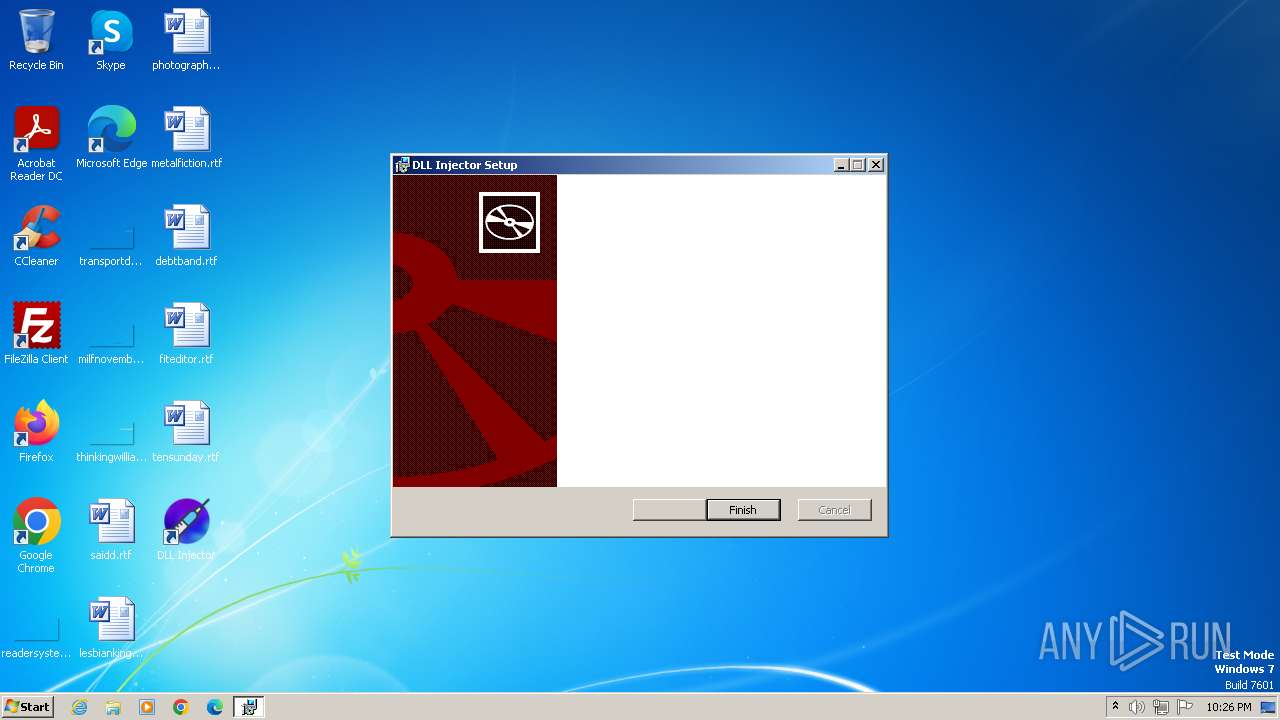Click the greyed Cancel button
The width and height of the screenshot is (1280, 720).
(834, 510)
